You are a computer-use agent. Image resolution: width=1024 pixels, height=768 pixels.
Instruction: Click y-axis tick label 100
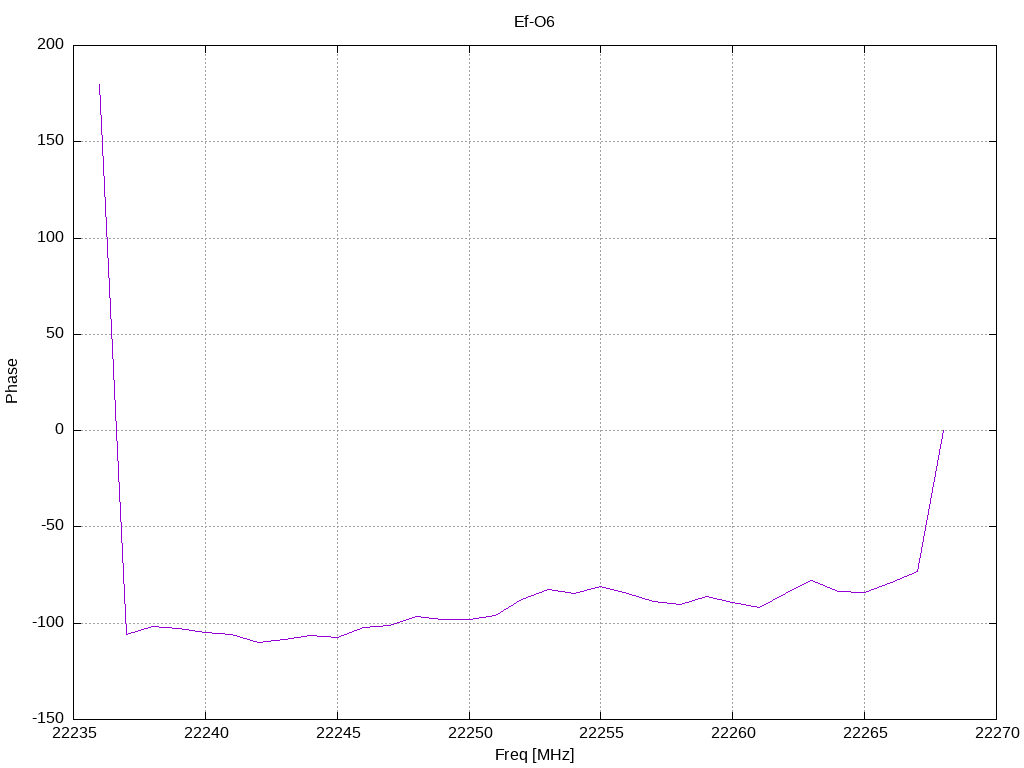[x=51, y=237]
